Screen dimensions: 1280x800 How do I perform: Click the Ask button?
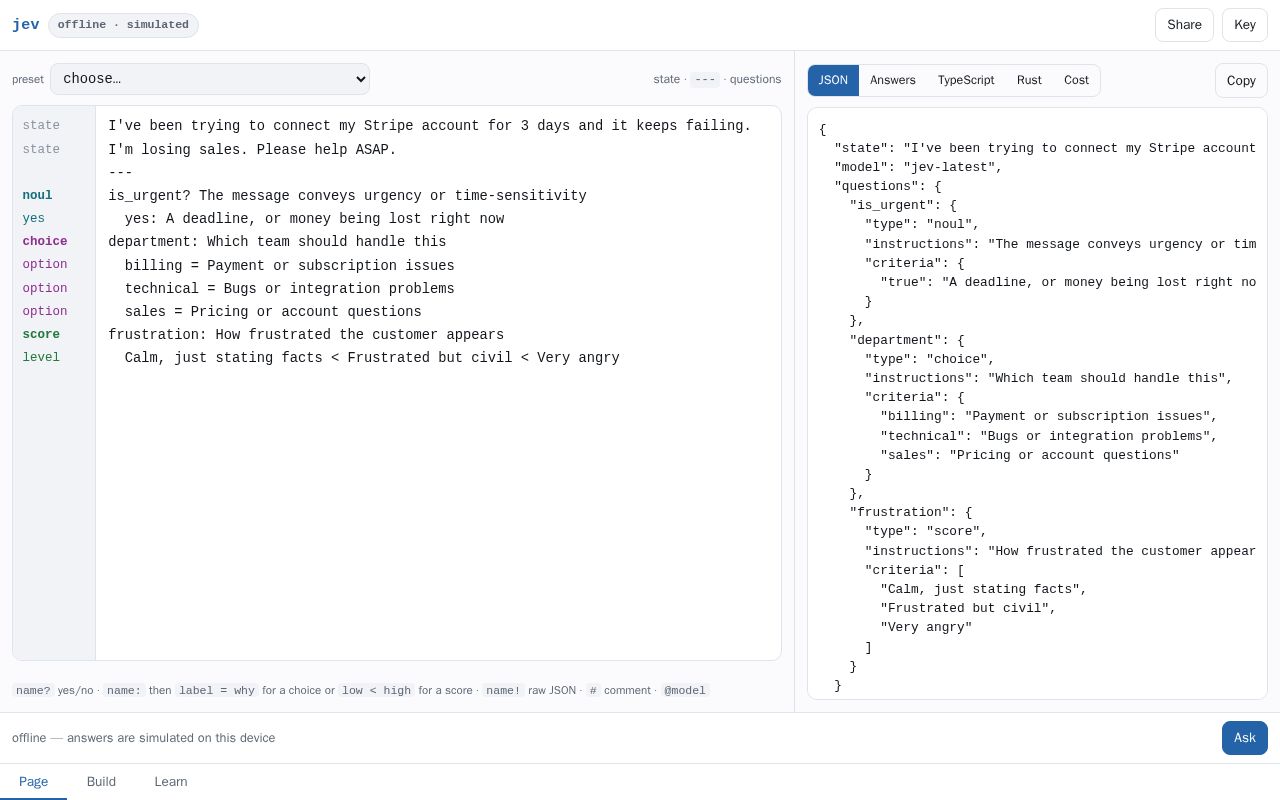pos(1245,738)
